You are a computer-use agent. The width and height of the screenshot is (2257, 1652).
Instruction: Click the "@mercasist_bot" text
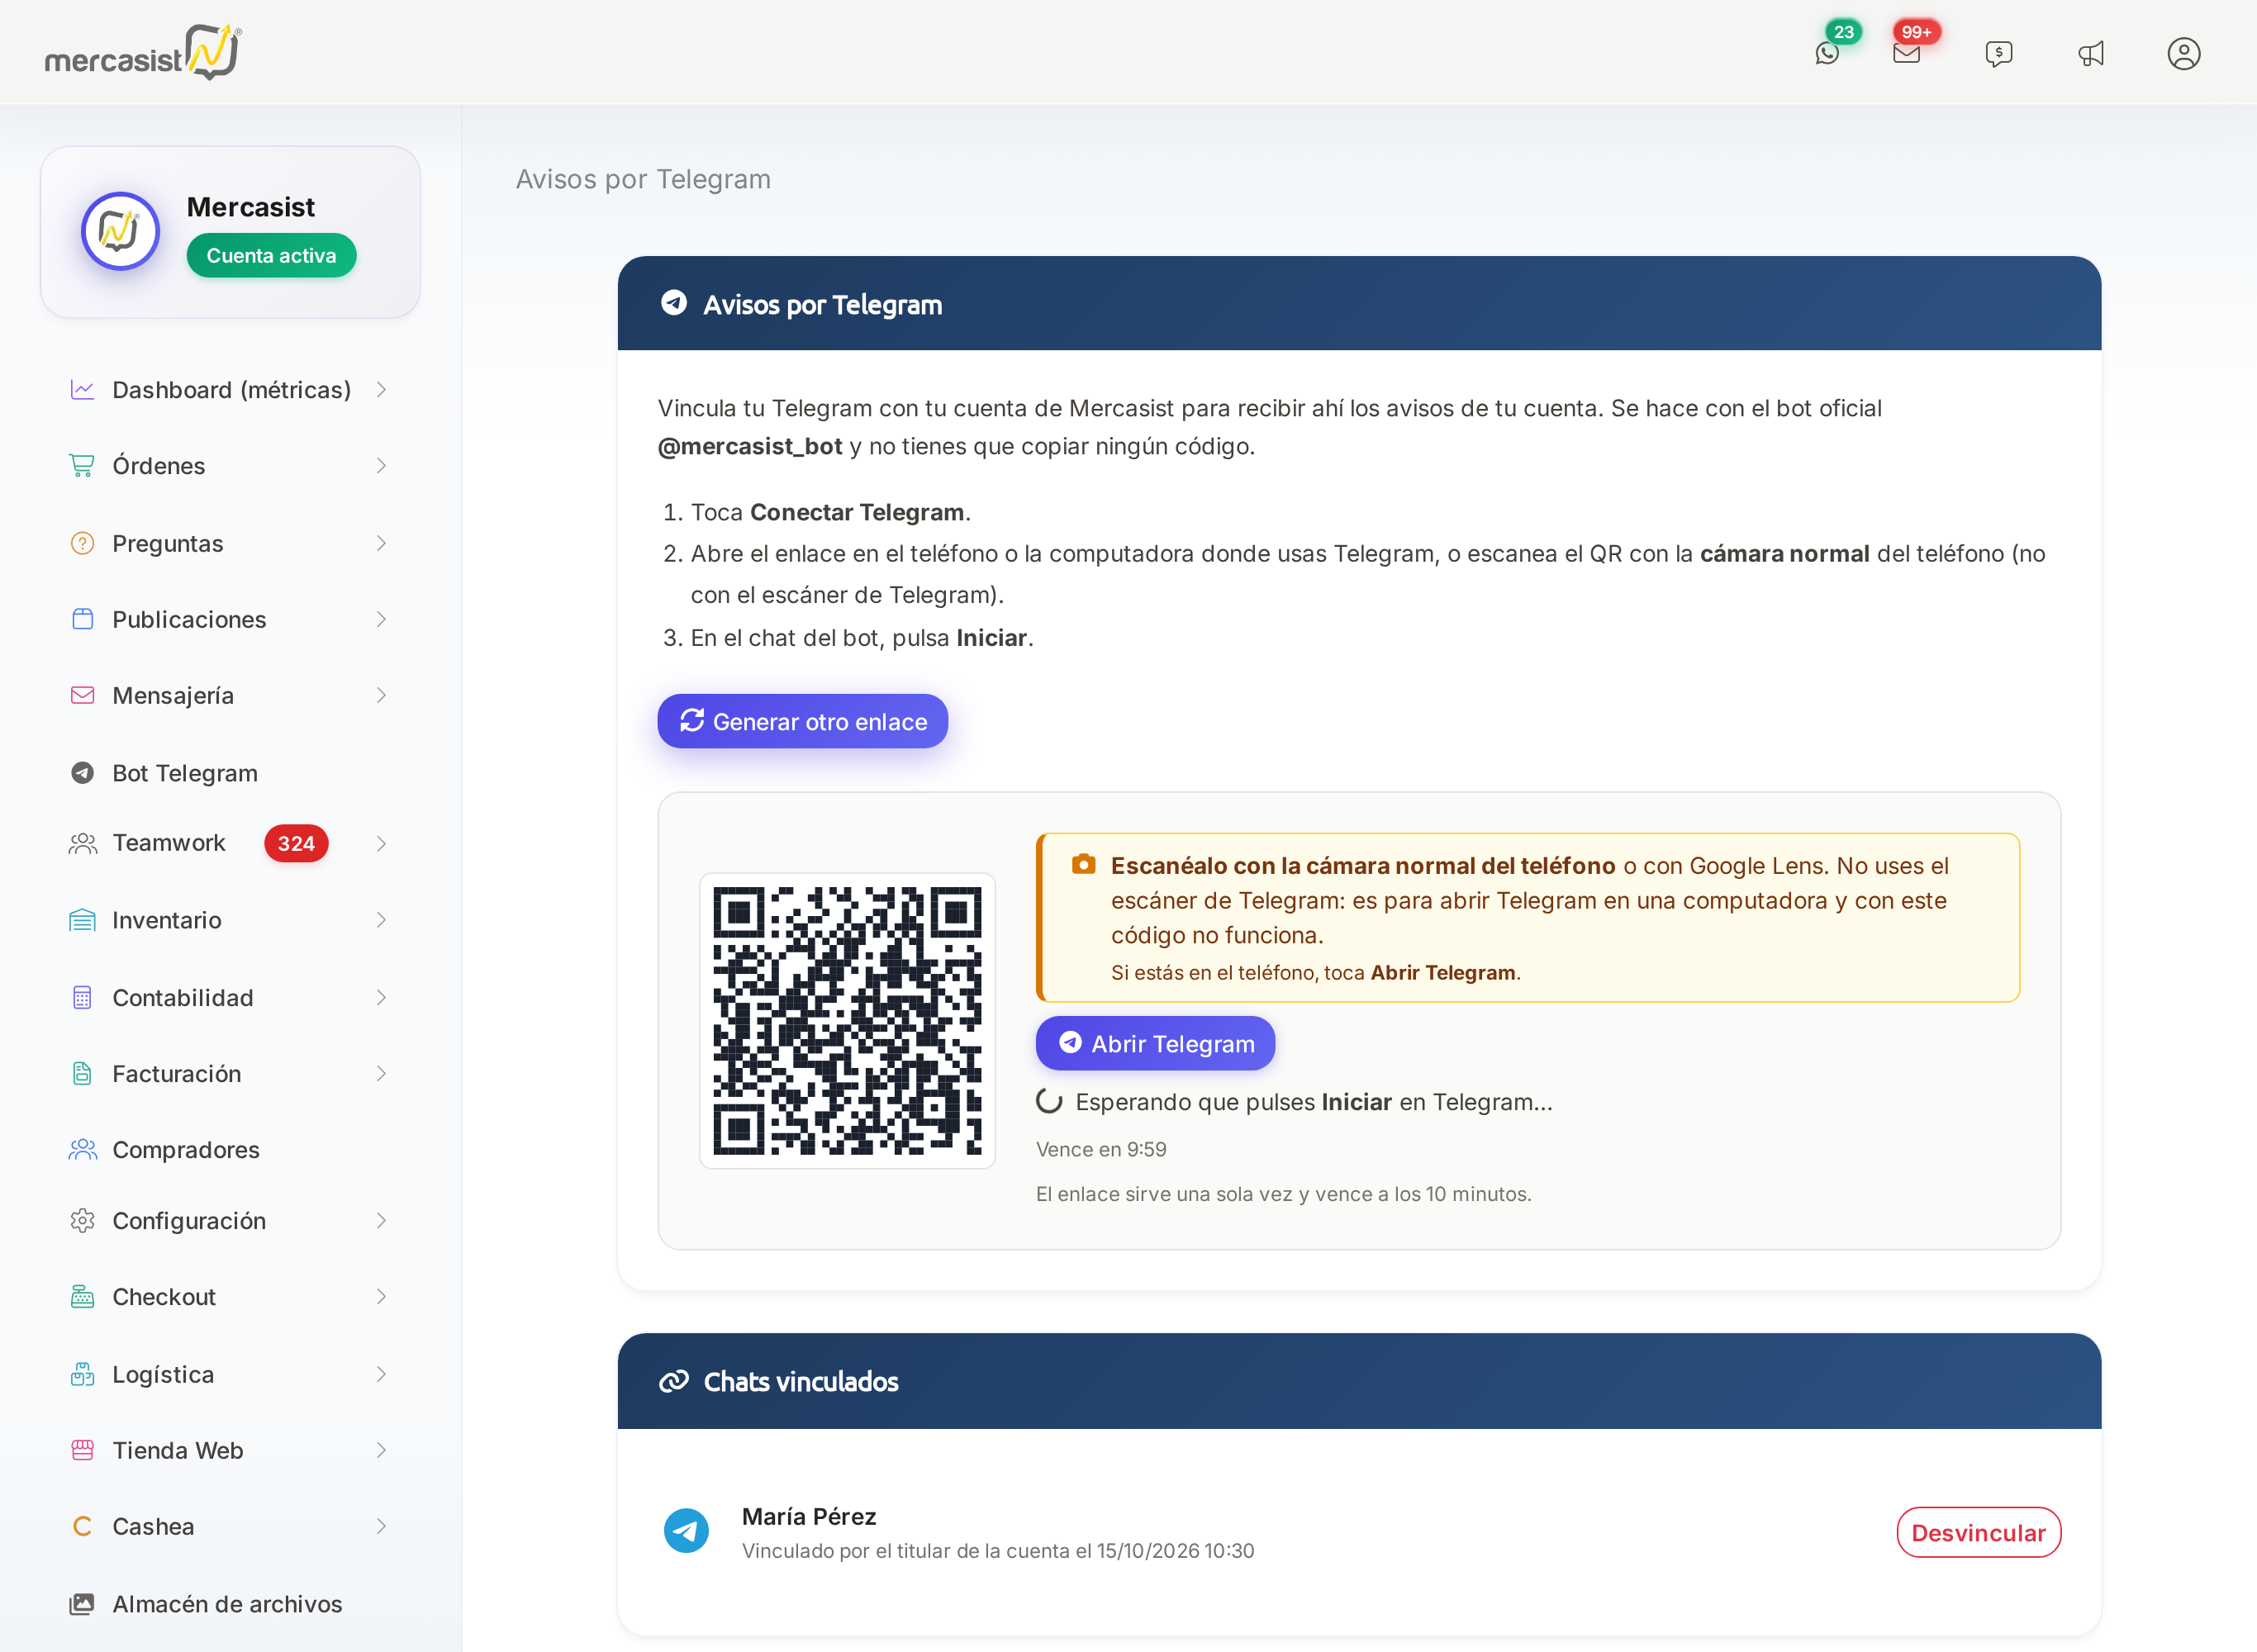[750, 446]
